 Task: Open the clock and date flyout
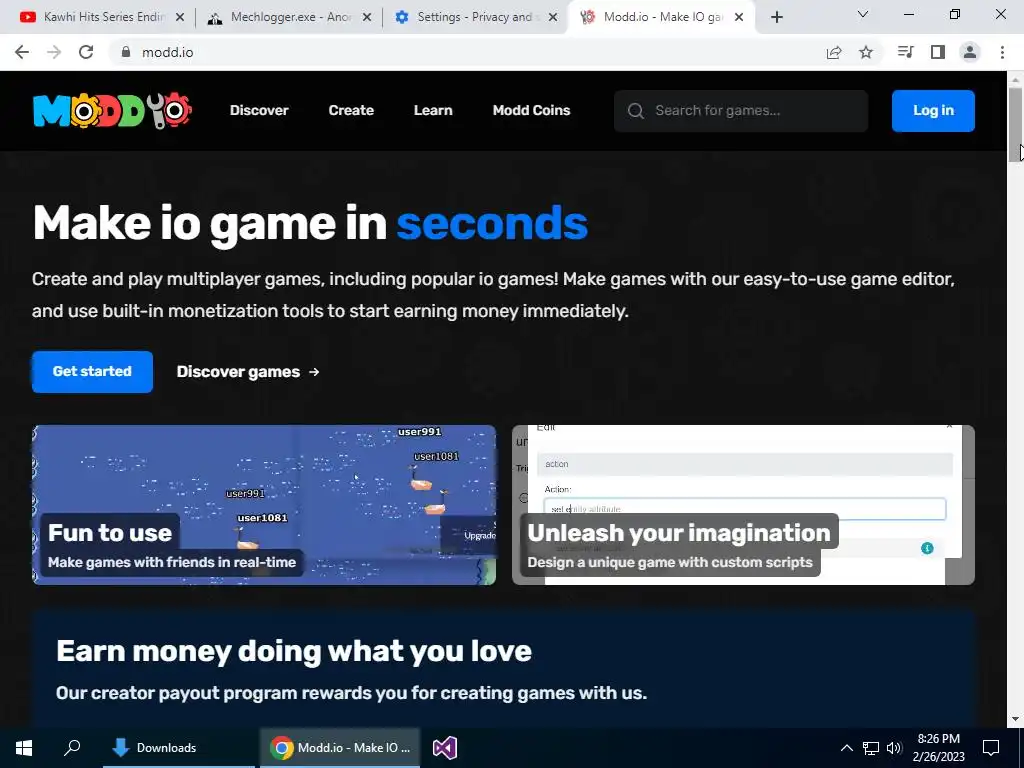938,748
